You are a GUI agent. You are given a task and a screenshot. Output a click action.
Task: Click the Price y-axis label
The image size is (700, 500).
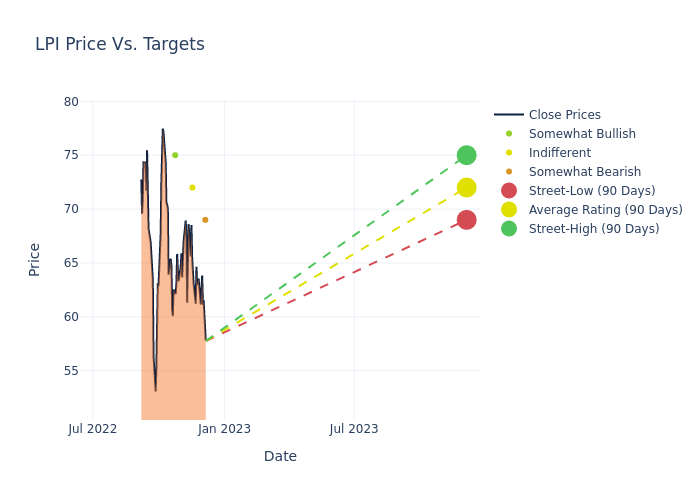click(x=35, y=259)
